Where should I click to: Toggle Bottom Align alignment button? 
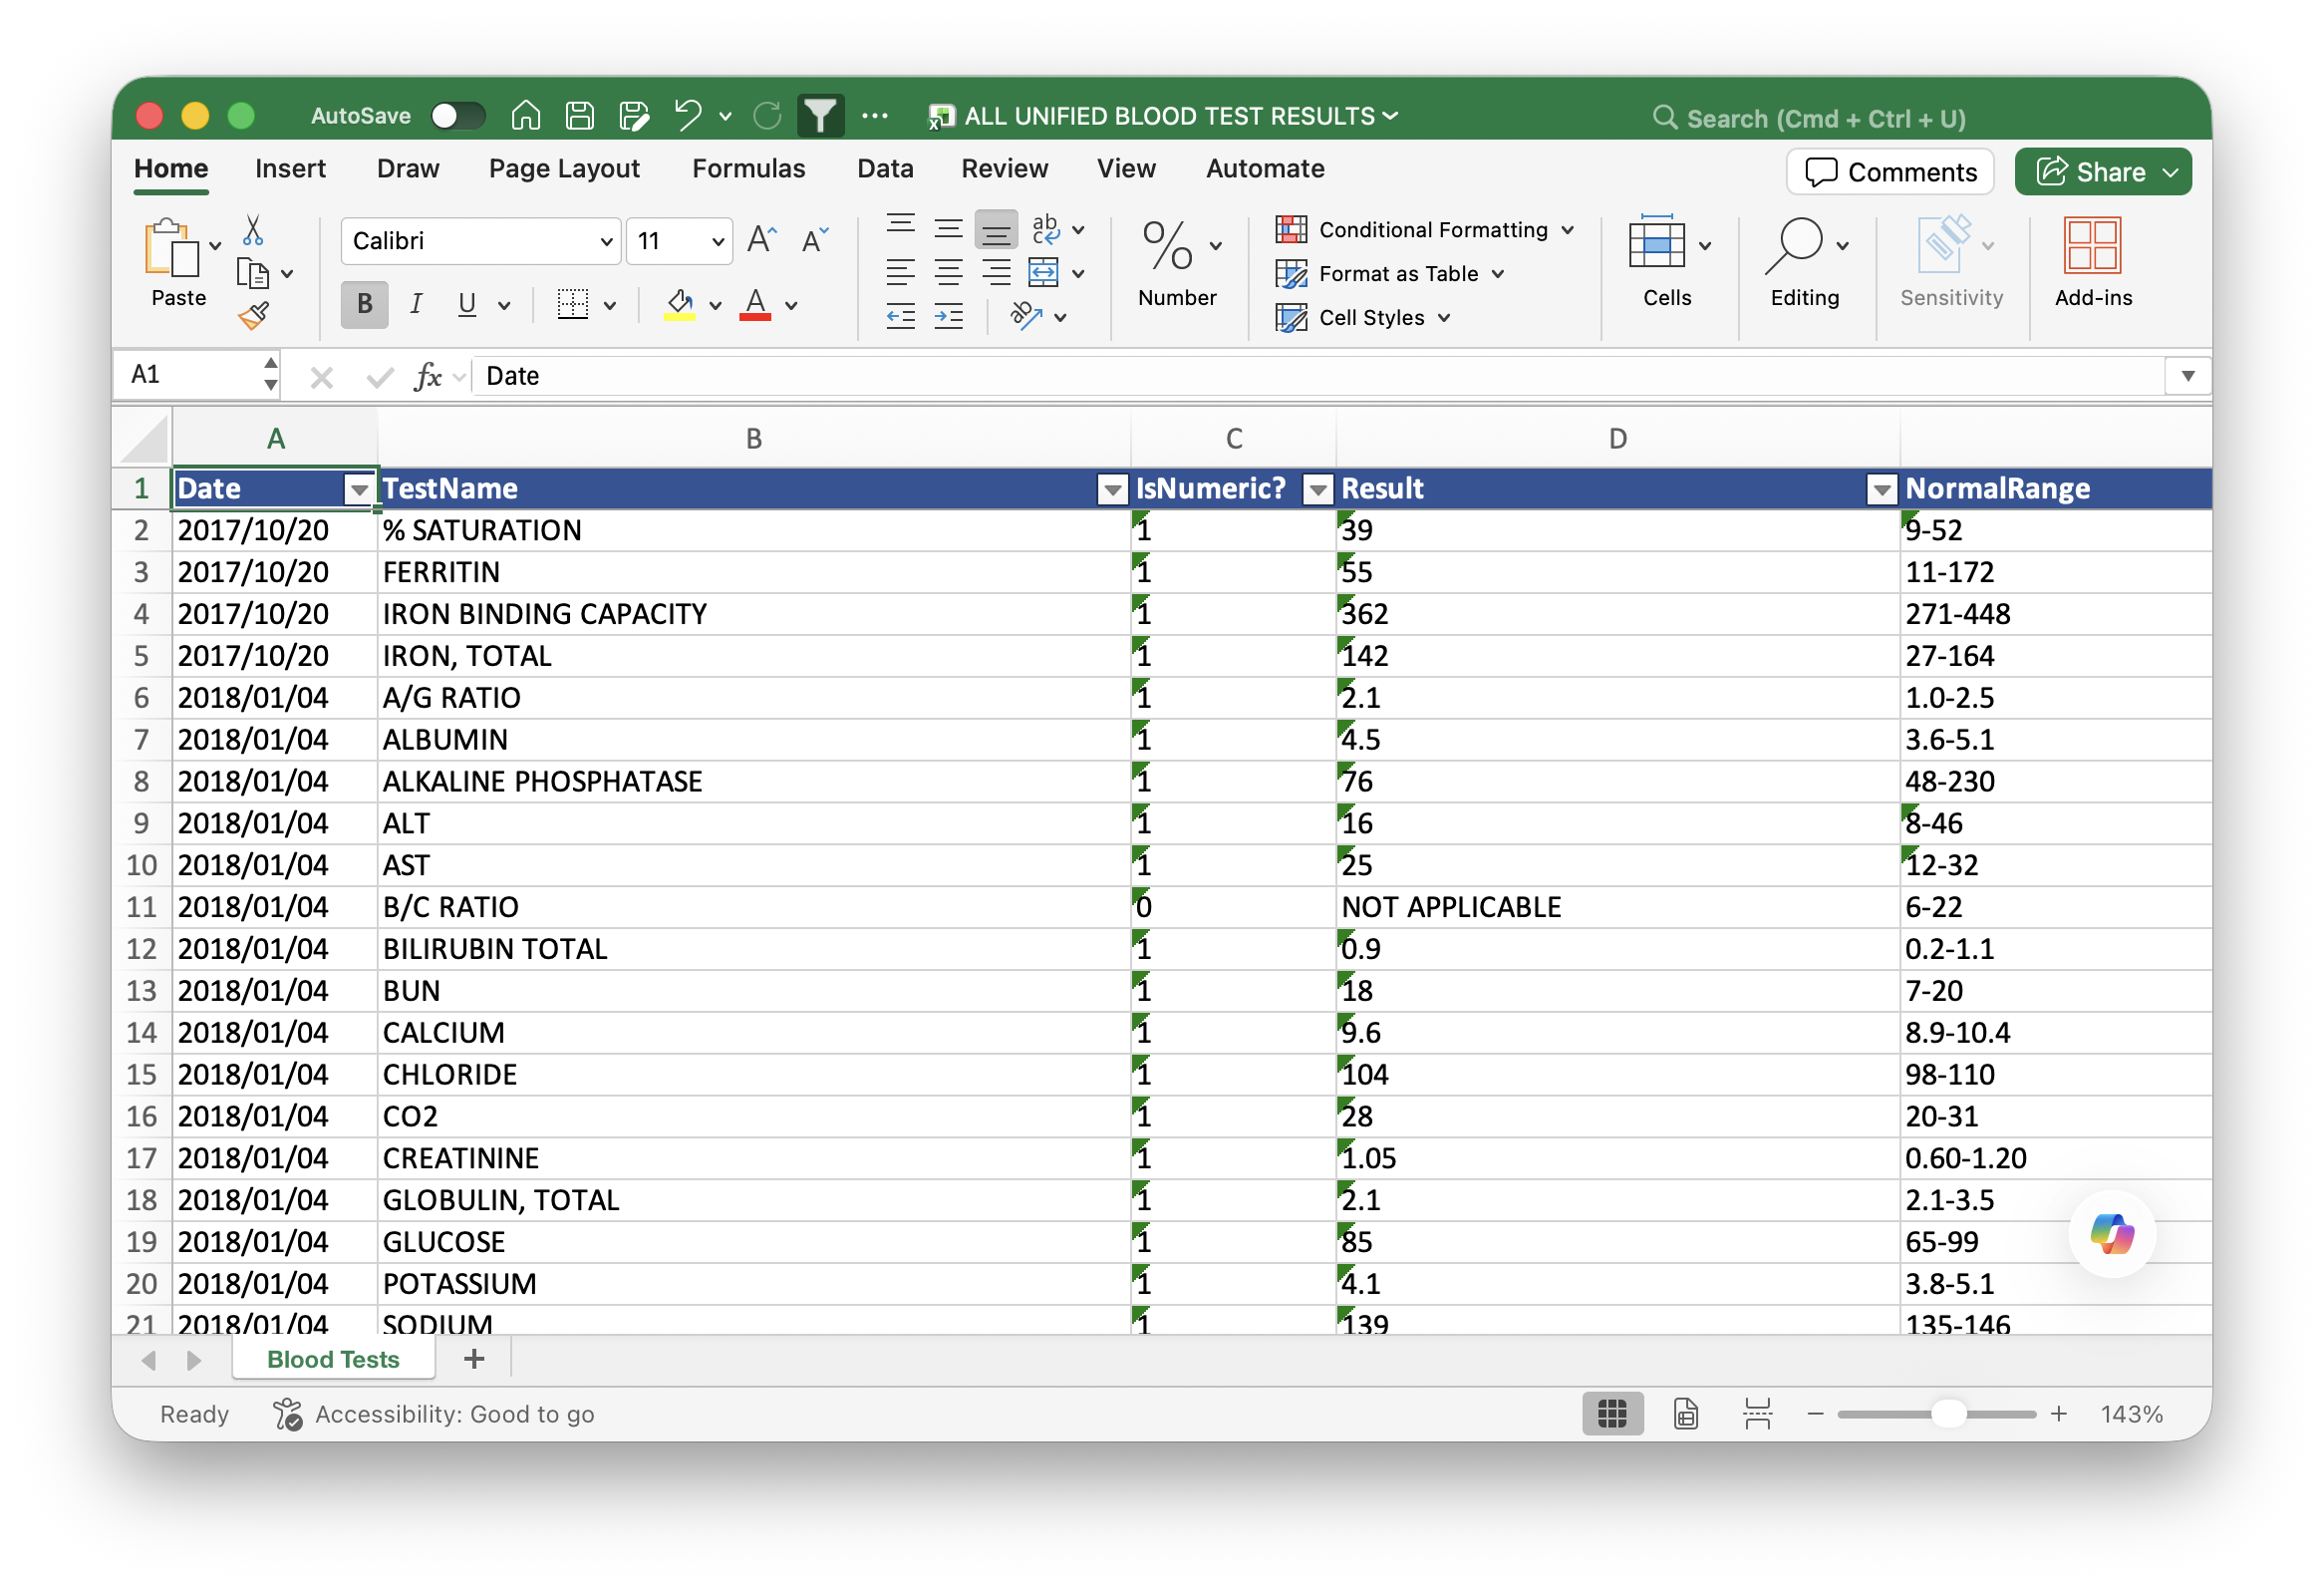(996, 230)
